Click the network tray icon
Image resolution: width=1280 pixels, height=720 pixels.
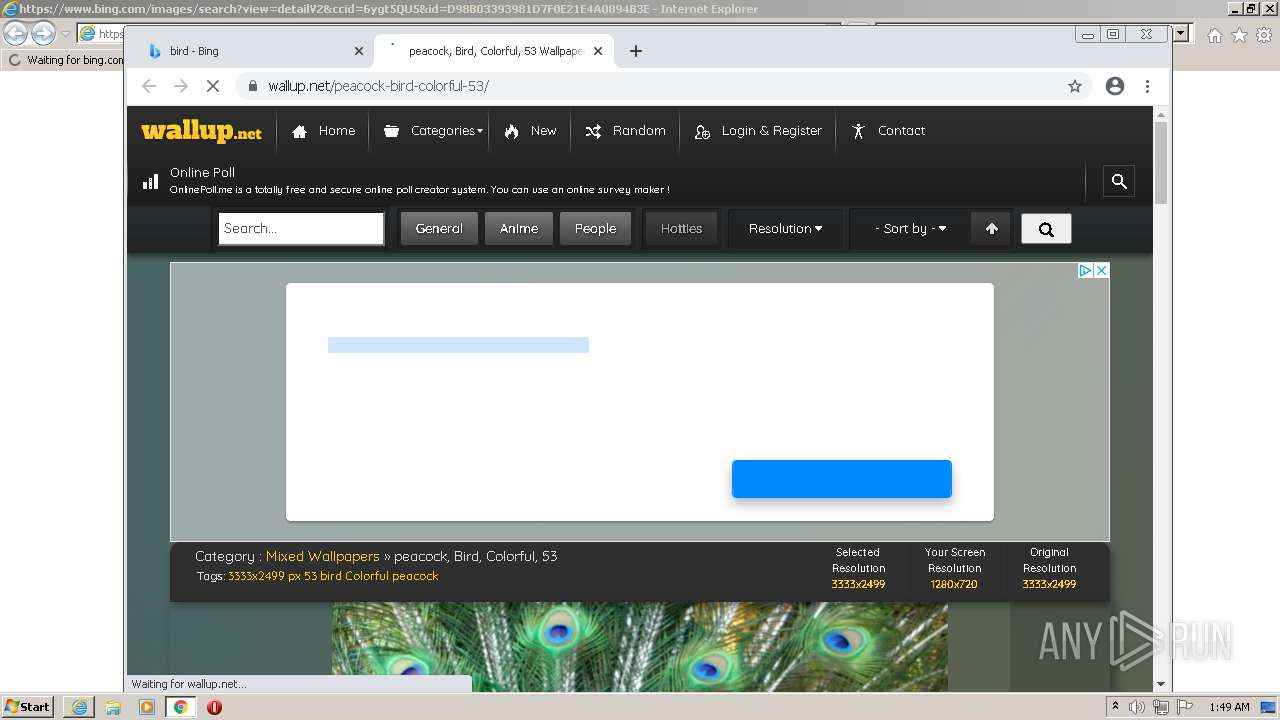[x=1161, y=707]
